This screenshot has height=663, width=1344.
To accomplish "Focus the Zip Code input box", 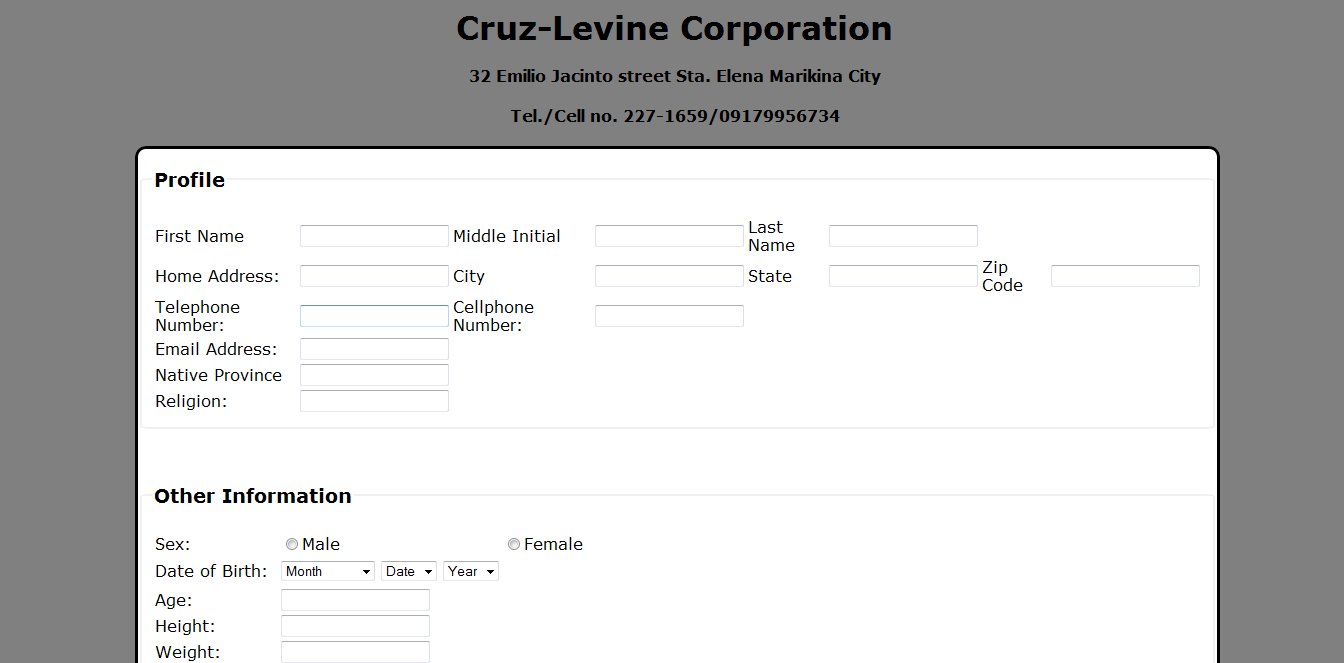I will [1125, 276].
